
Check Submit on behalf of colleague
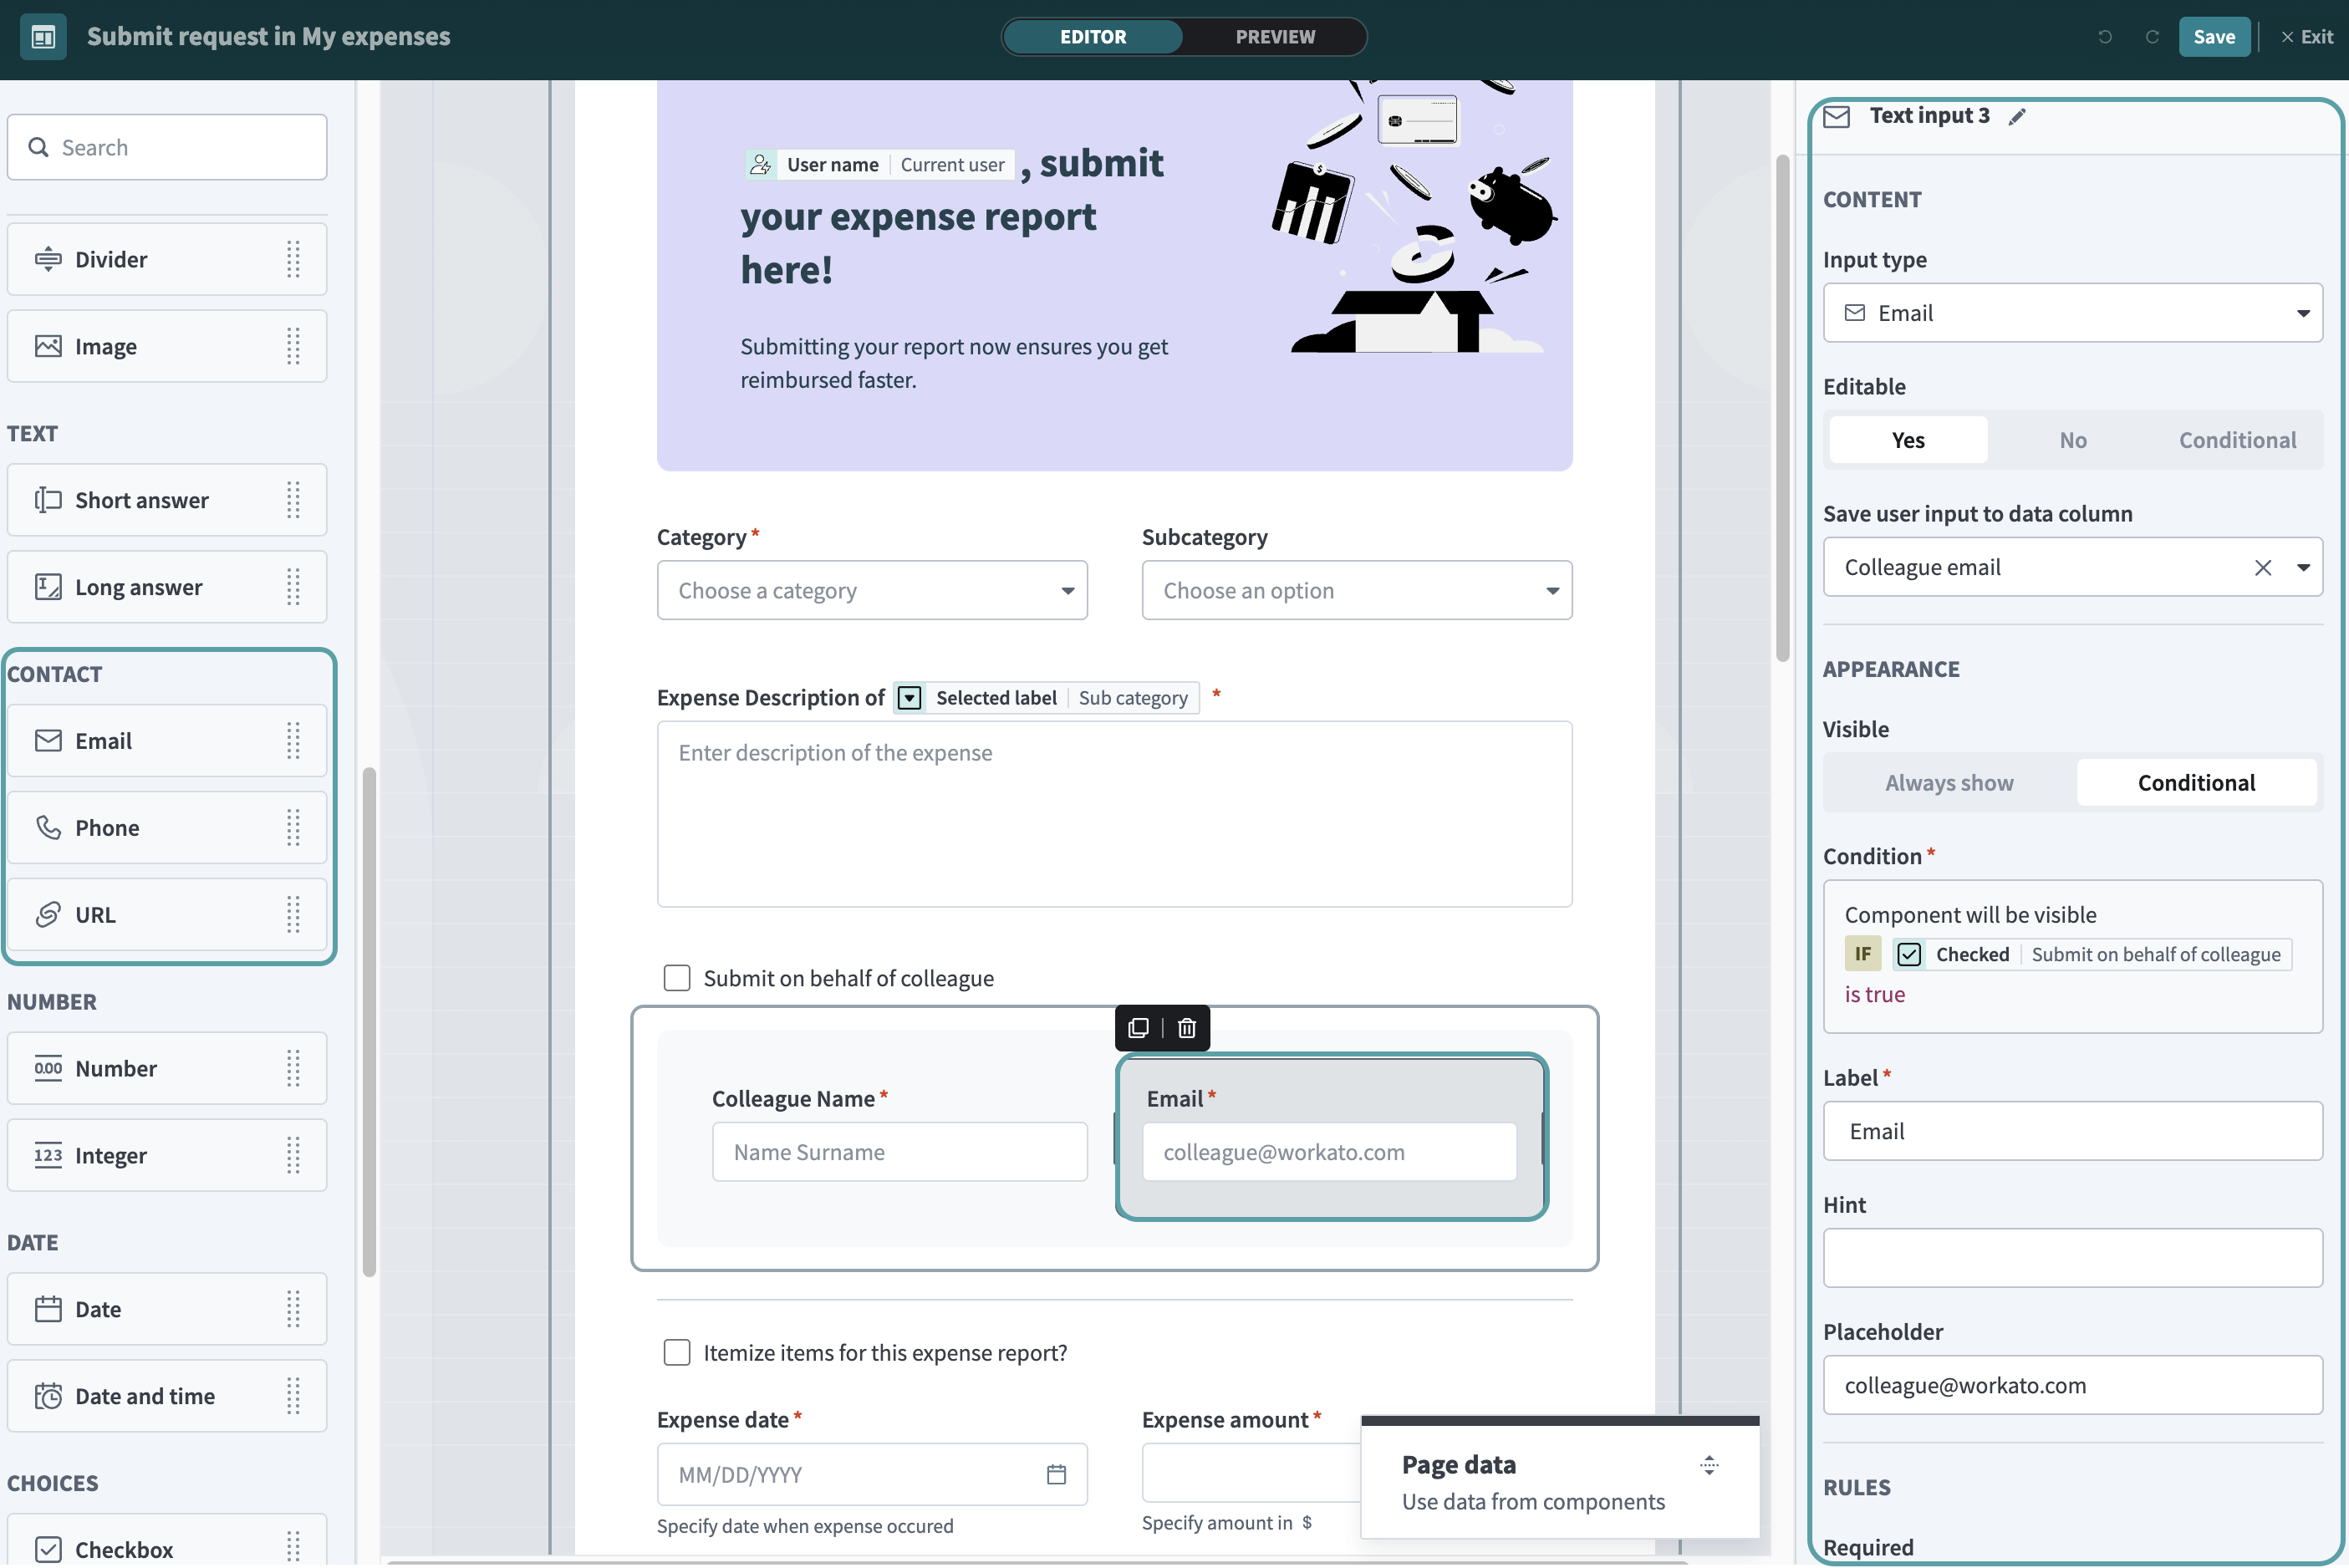pyautogui.click(x=677, y=978)
